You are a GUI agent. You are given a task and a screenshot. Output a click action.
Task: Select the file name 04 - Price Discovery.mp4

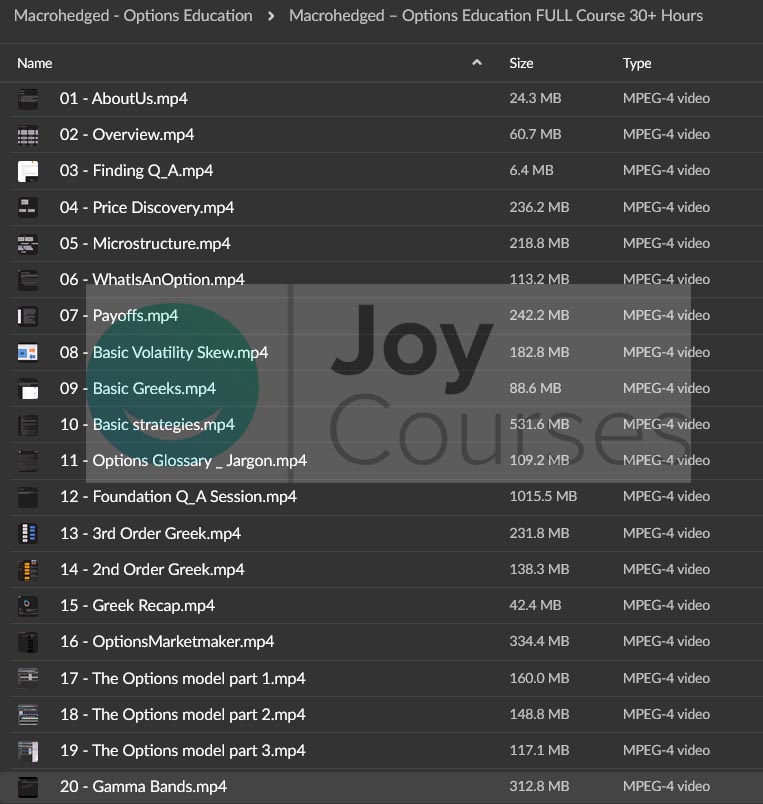147,207
